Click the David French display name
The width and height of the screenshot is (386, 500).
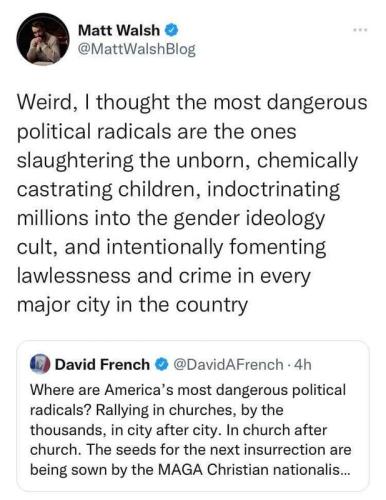pos(102,364)
